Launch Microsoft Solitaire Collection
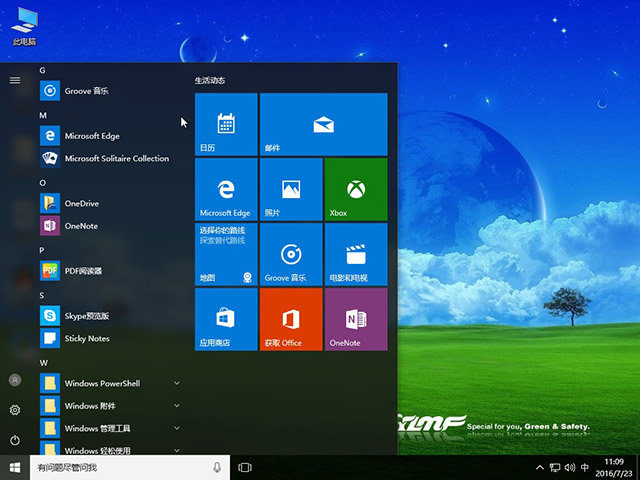 pyautogui.click(x=116, y=158)
